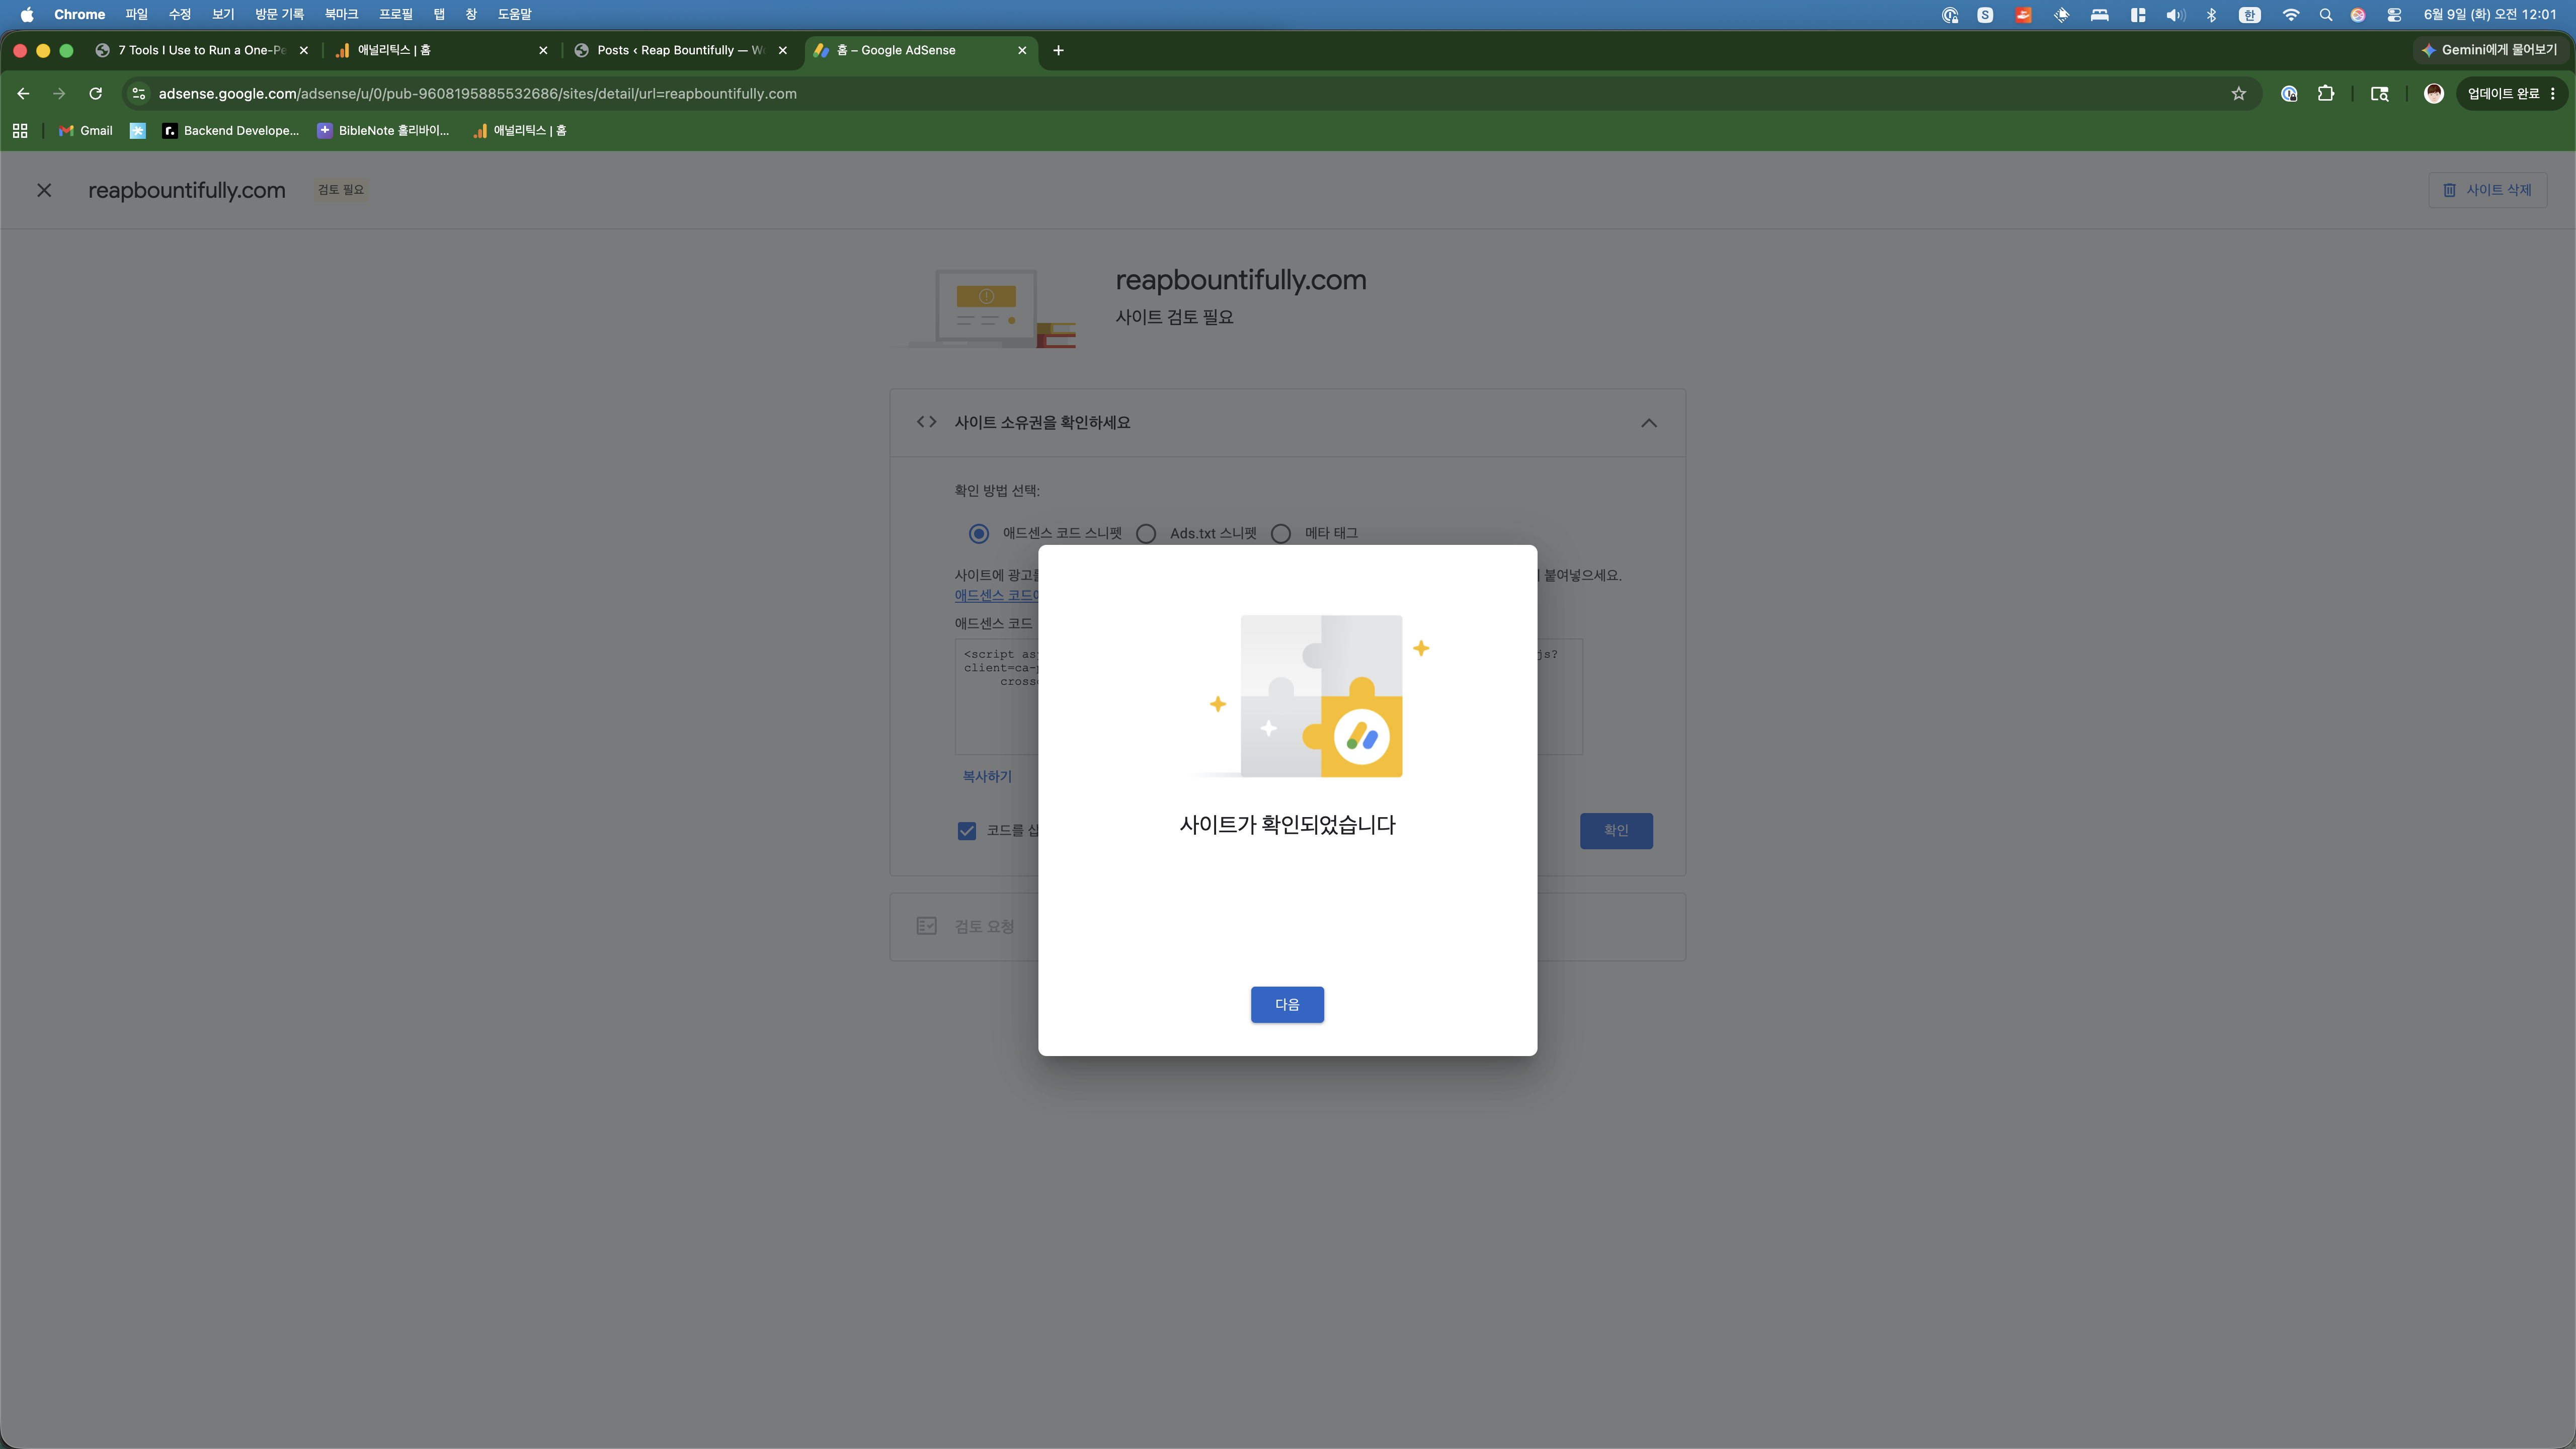Close the Google AdSense tab
2576x1449 pixels.
click(1022, 50)
